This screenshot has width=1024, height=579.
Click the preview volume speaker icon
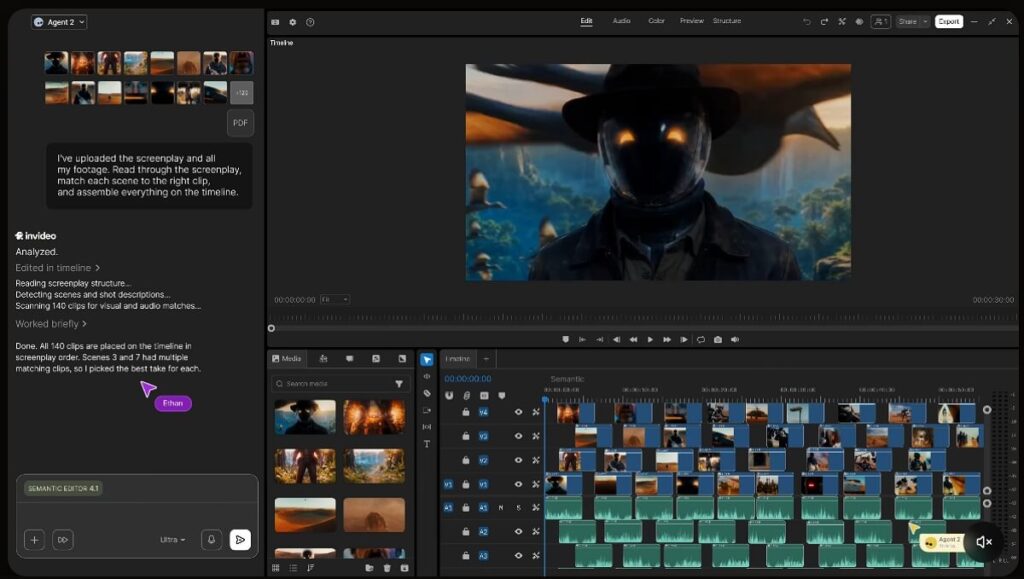(735, 339)
